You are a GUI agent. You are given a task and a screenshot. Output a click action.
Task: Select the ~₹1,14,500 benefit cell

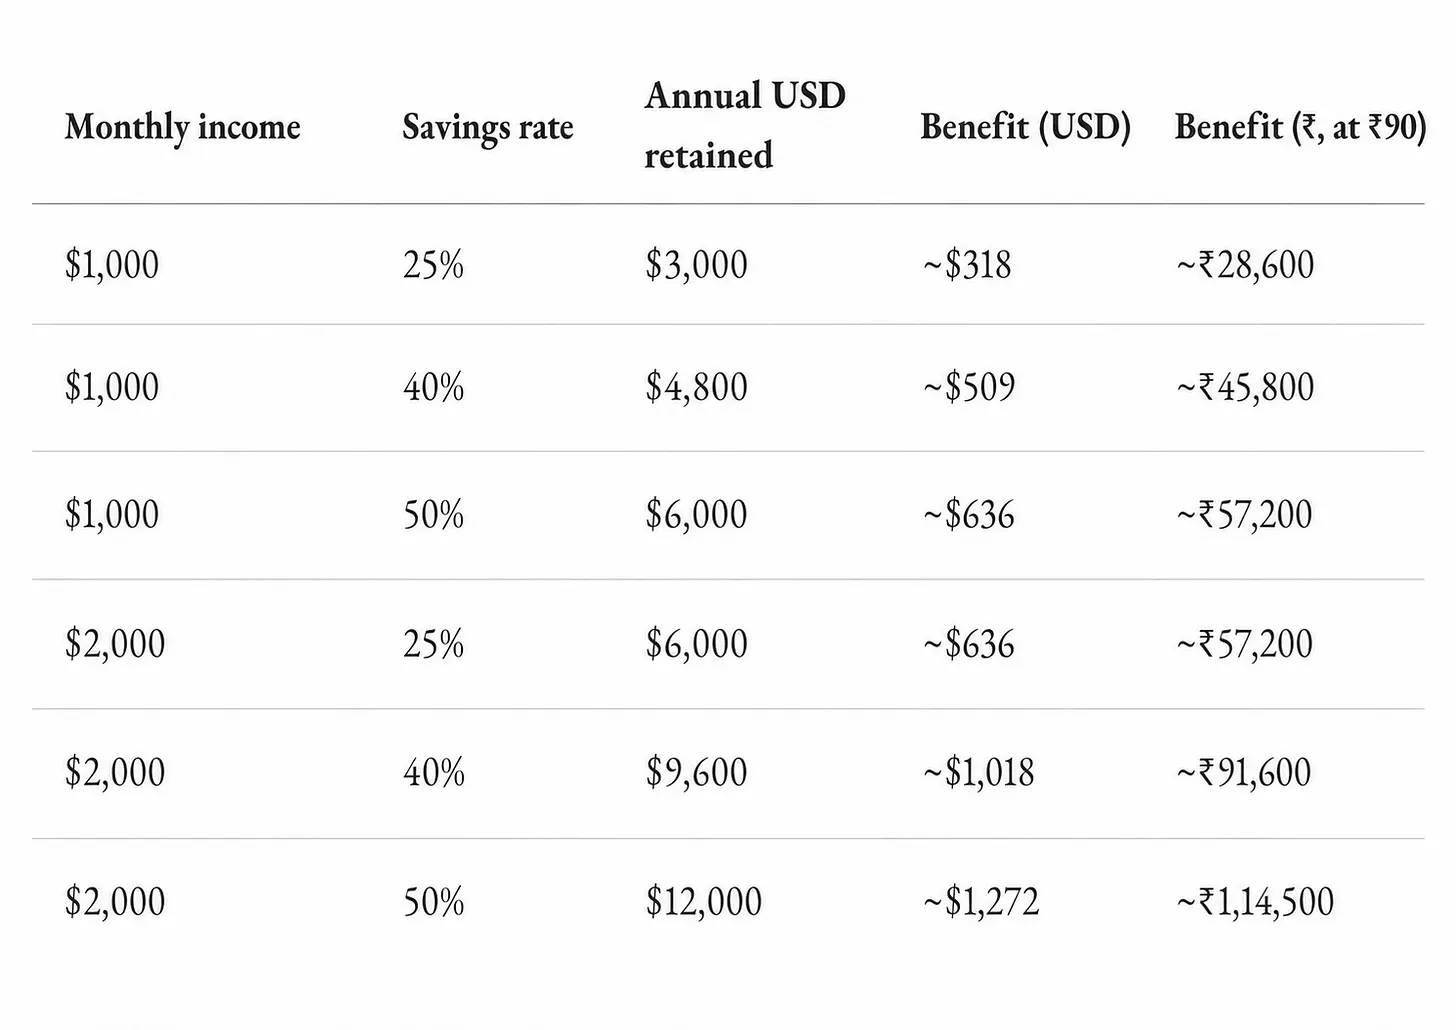(x=1254, y=902)
